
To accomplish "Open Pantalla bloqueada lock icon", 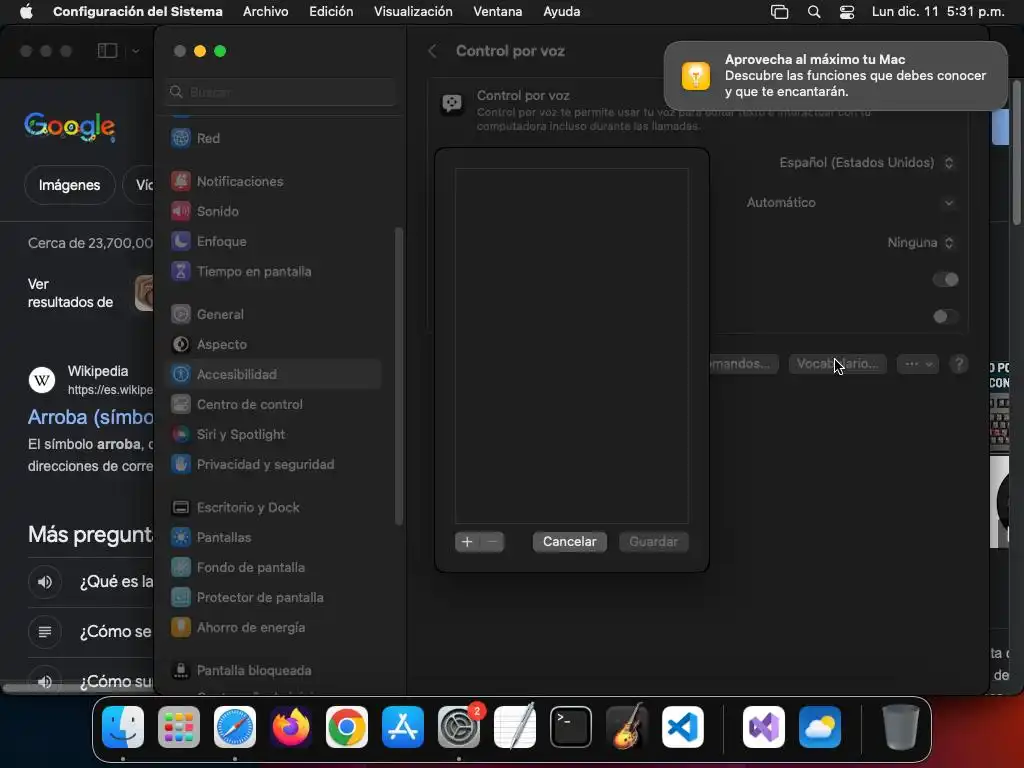I will [x=181, y=671].
